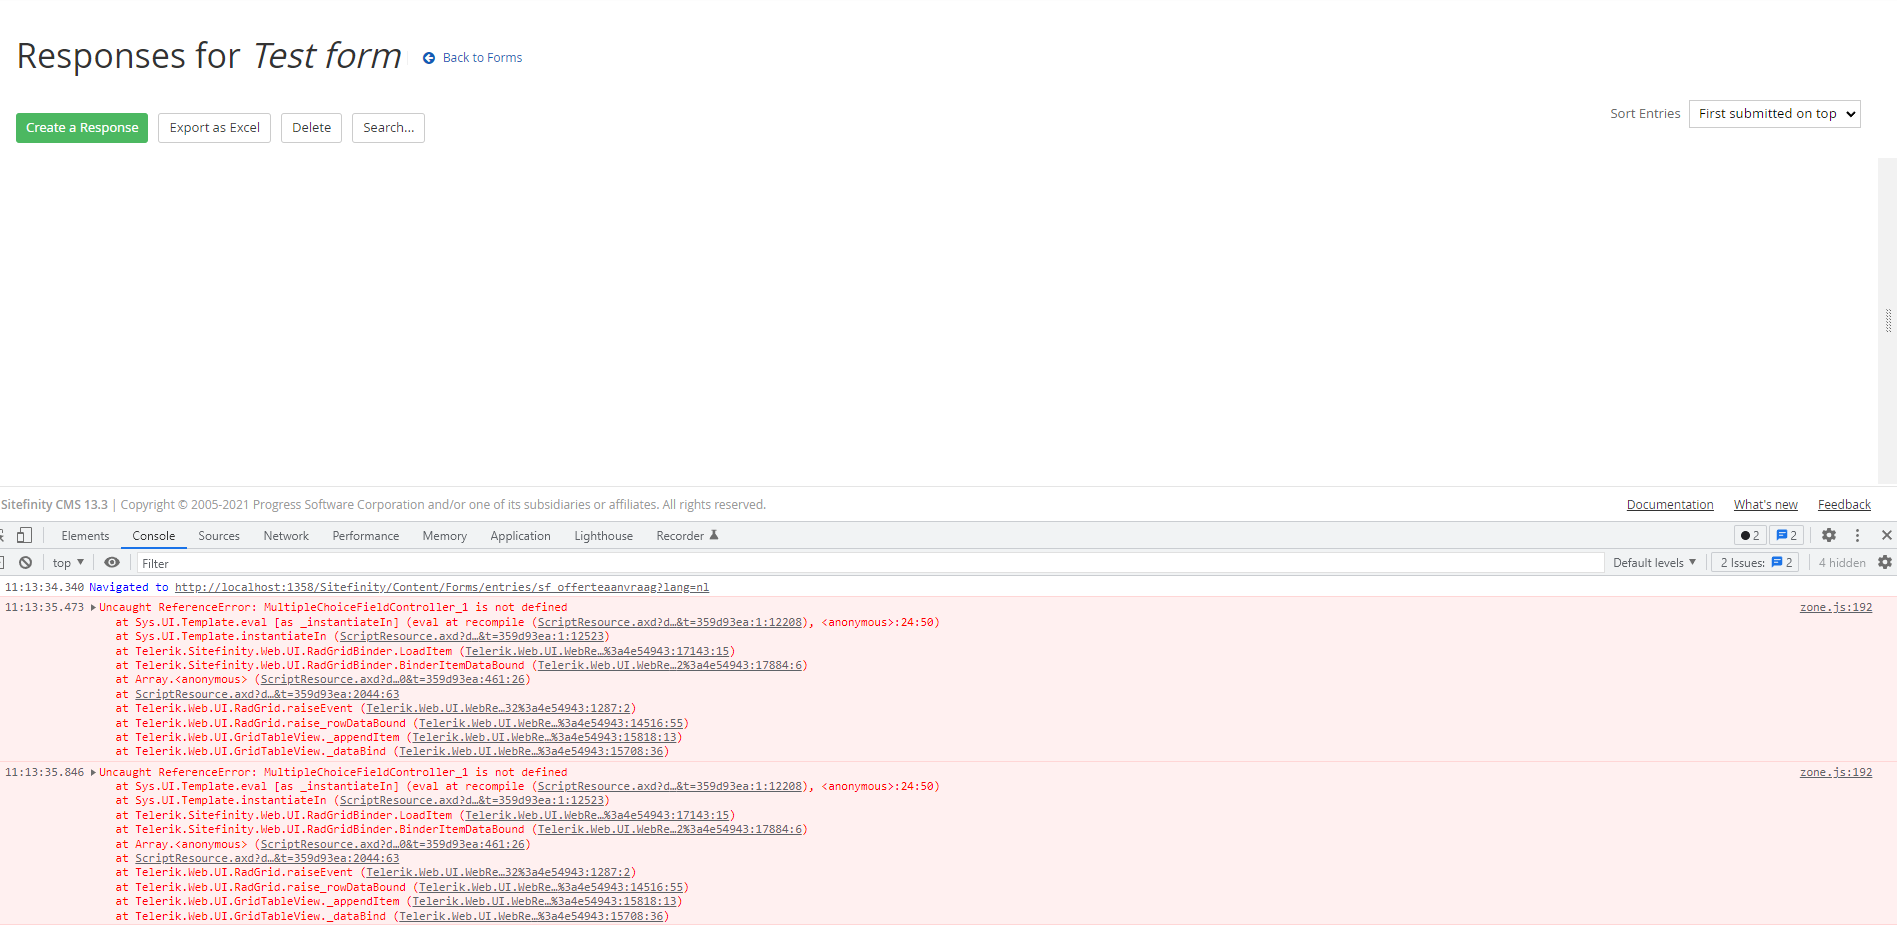Switch to the Network tab
Image resolution: width=1897 pixels, height=932 pixels.
pyautogui.click(x=286, y=535)
